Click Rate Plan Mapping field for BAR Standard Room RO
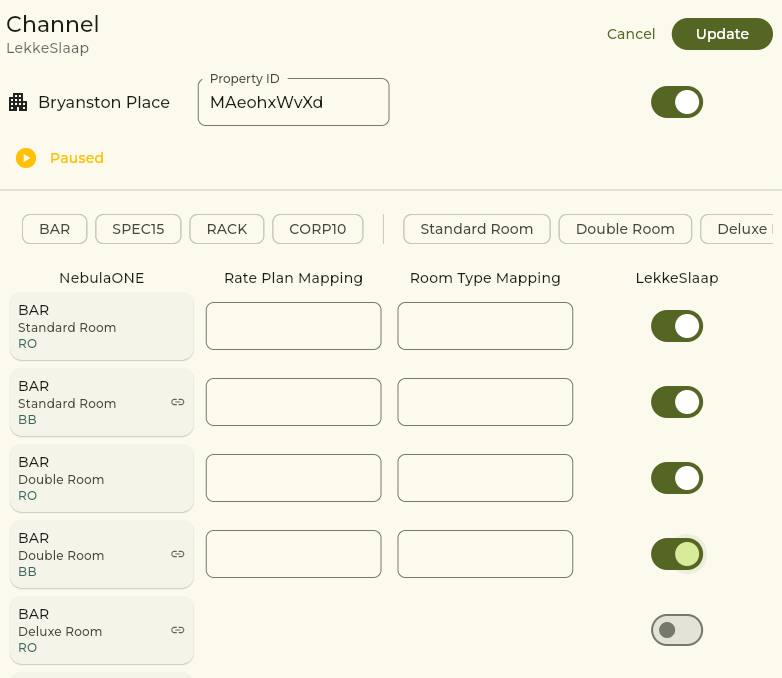The image size is (782, 678). coord(294,326)
